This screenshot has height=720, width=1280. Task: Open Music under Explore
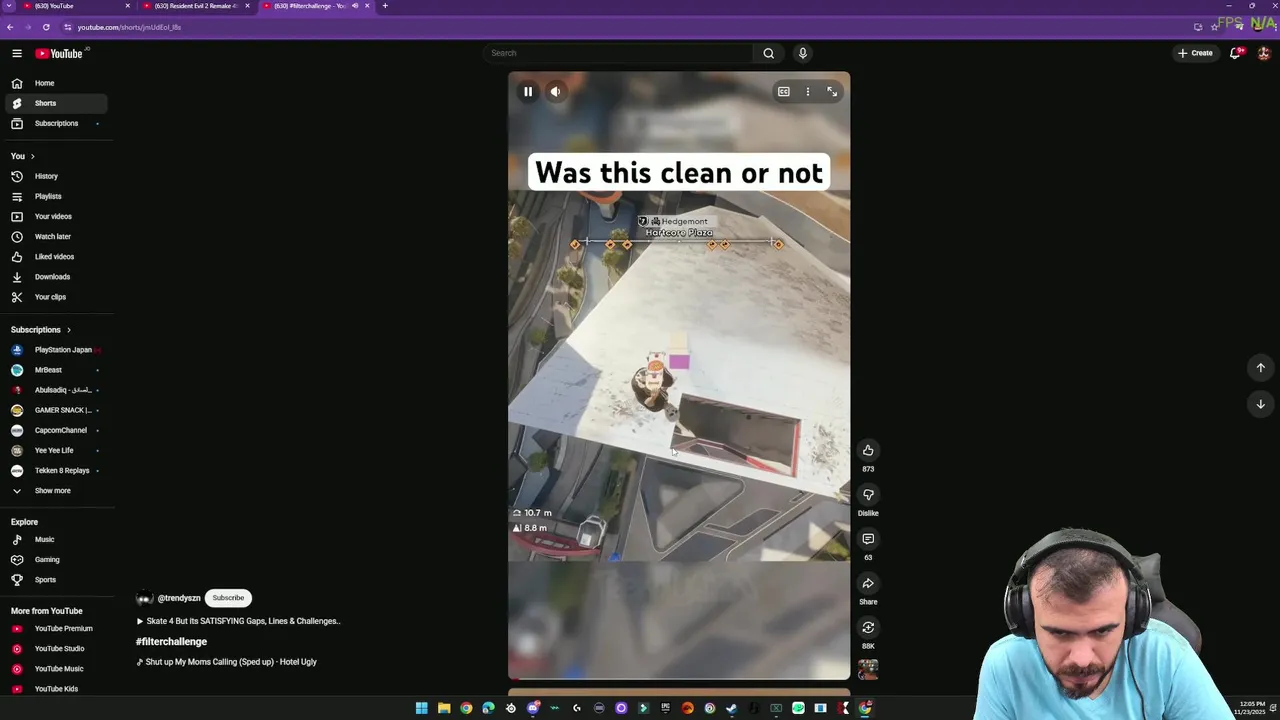pyautogui.click(x=54, y=539)
